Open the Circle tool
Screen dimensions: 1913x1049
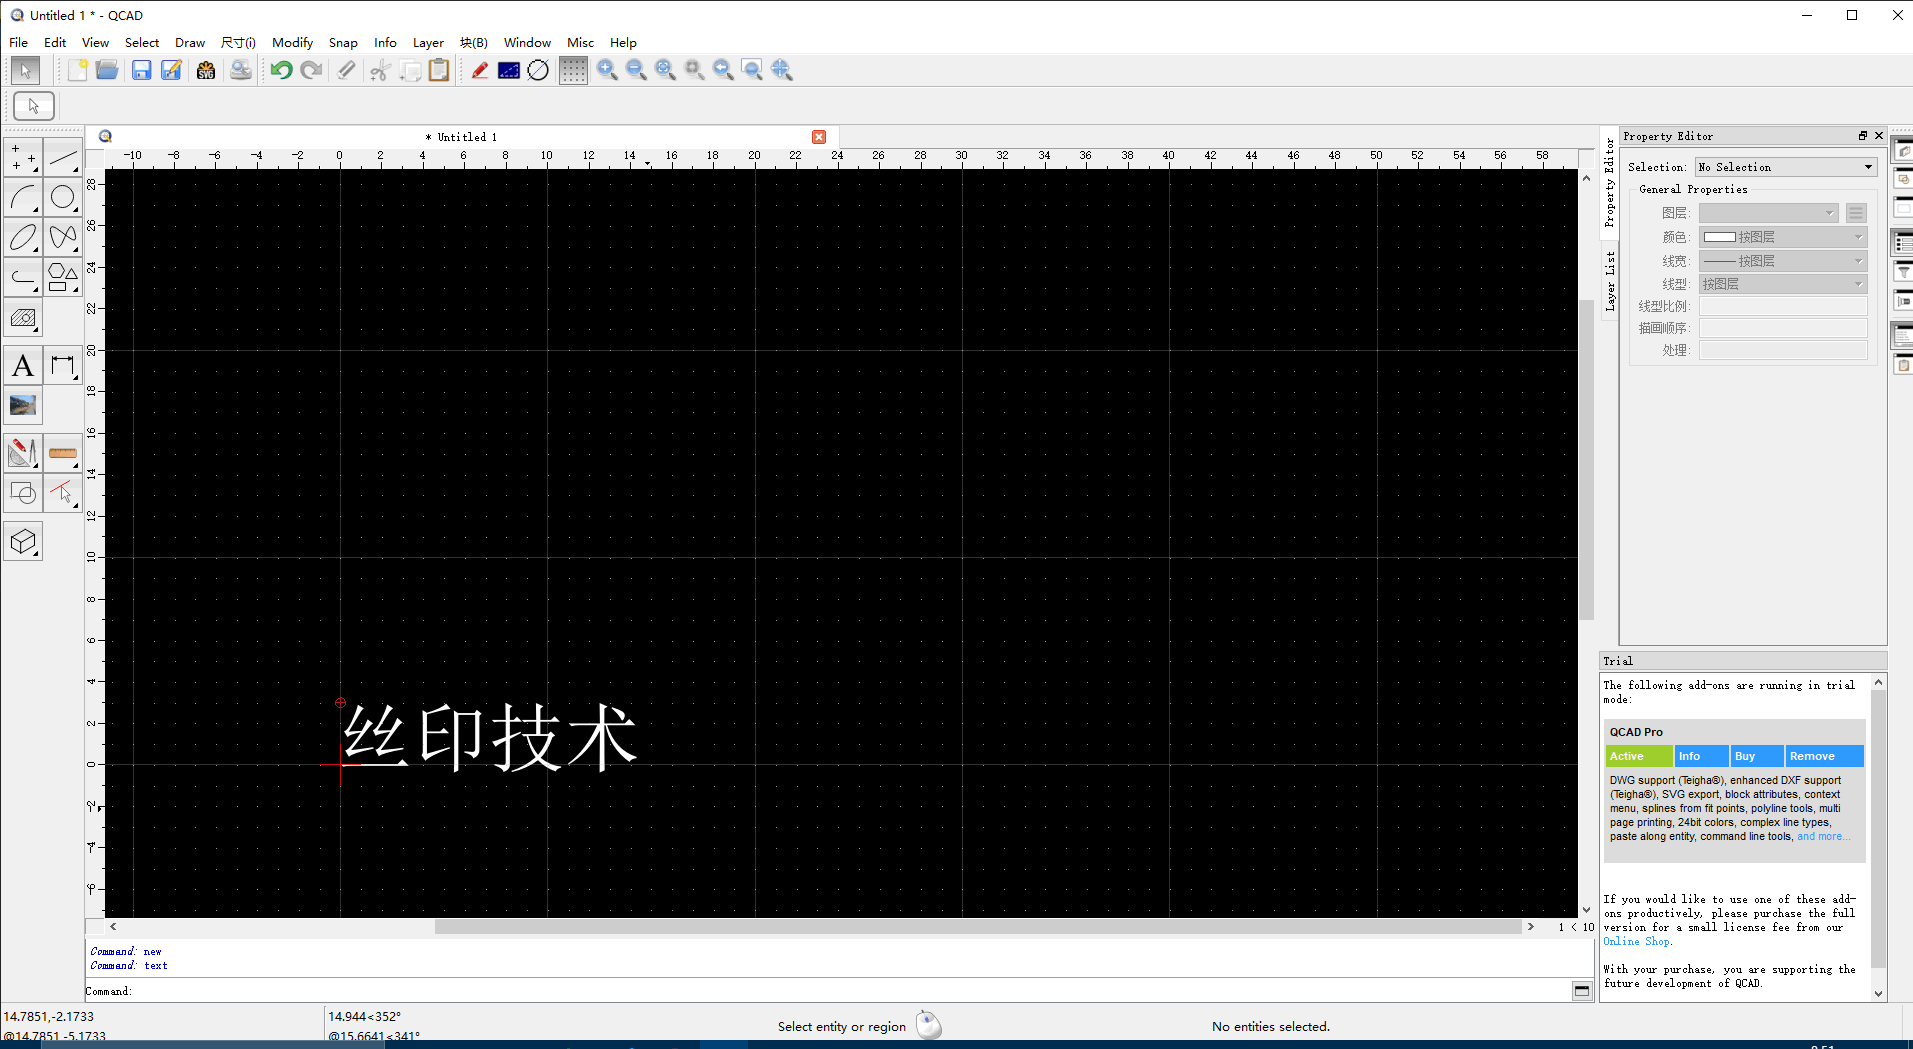[63, 198]
